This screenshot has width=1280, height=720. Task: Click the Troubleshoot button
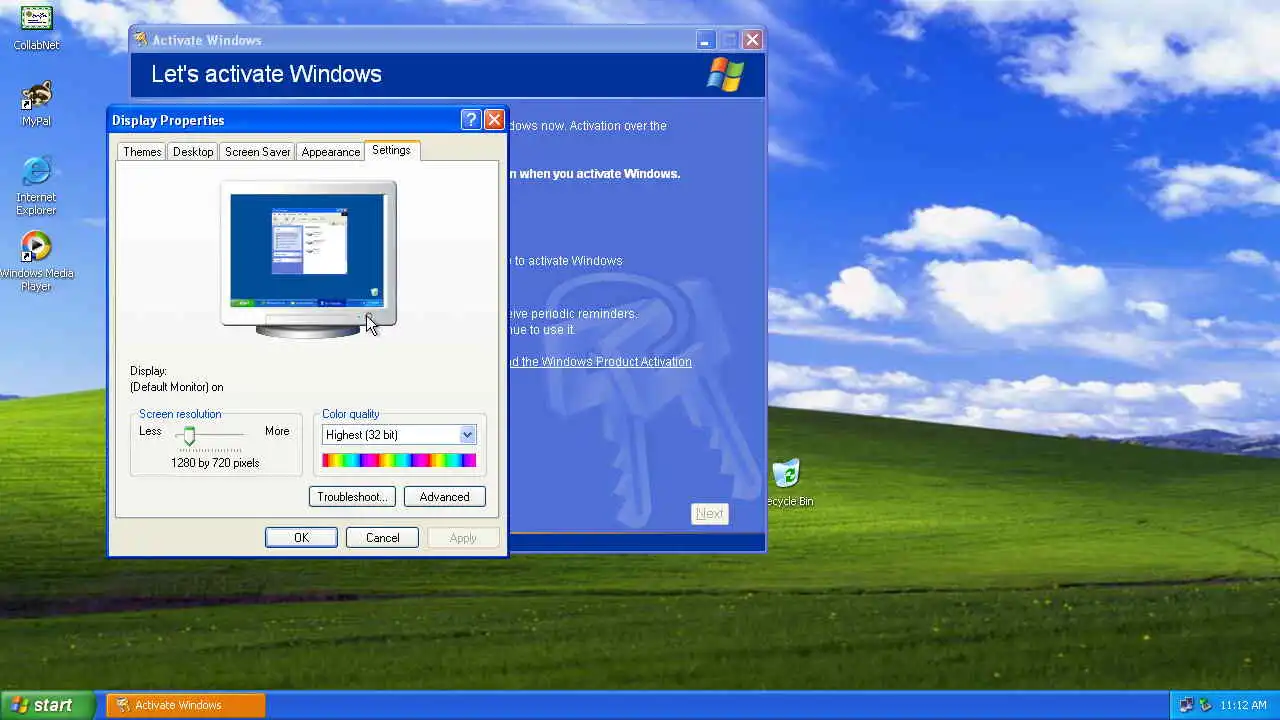(352, 497)
